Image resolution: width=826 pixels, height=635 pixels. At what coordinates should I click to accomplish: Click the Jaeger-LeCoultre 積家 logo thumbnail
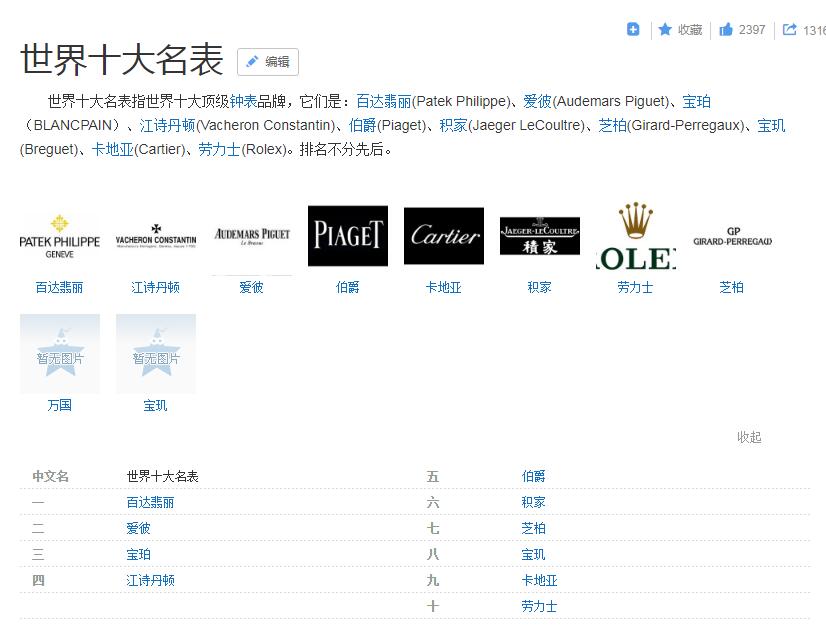tap(540, 236)
